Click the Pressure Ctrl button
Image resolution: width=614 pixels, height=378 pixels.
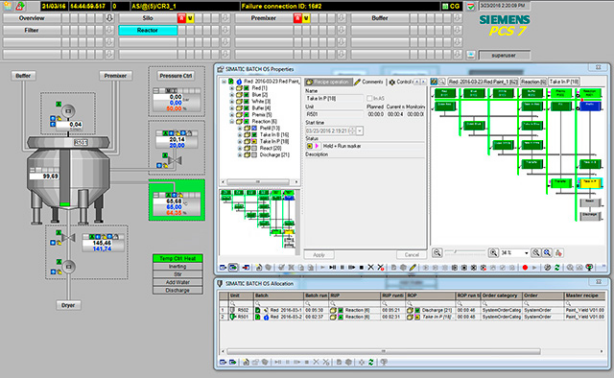point(176,76)
